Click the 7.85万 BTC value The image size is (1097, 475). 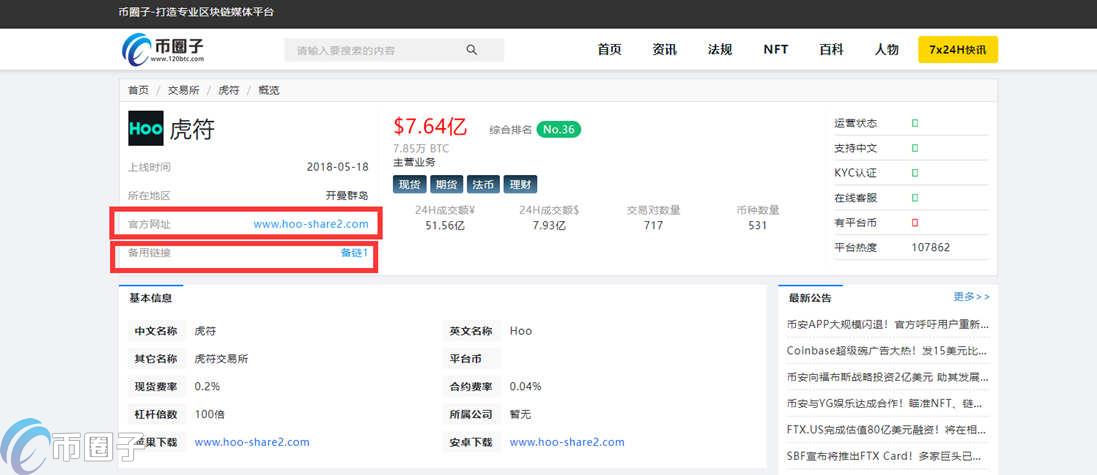point(421,149)
